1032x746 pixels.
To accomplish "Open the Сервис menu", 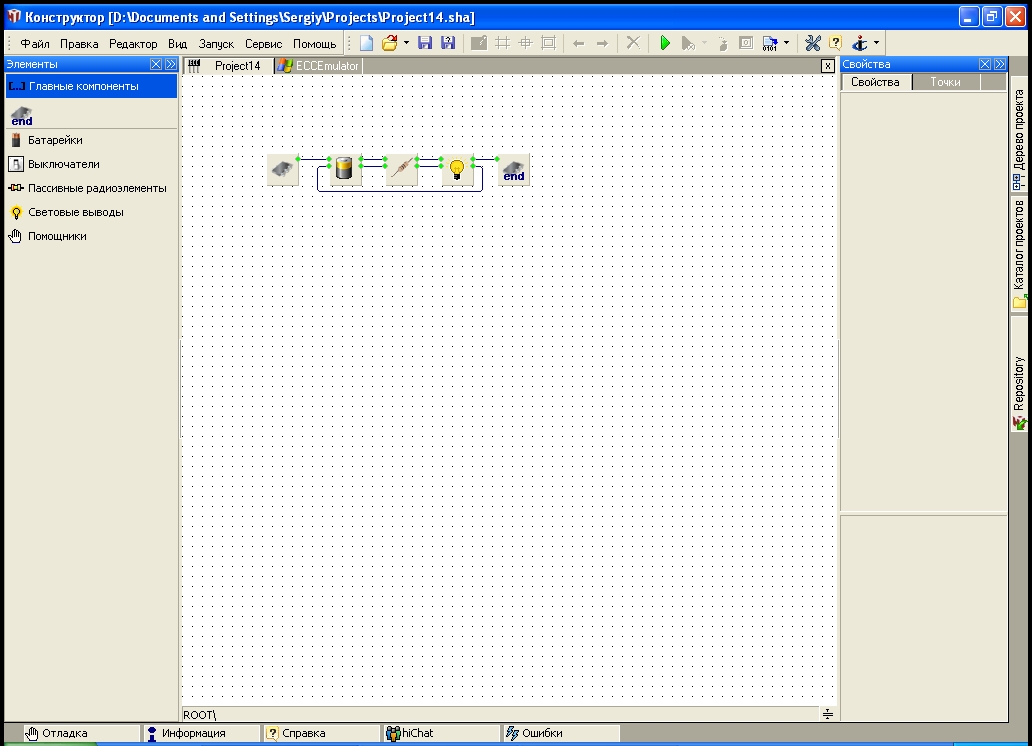I will (264, 44).
